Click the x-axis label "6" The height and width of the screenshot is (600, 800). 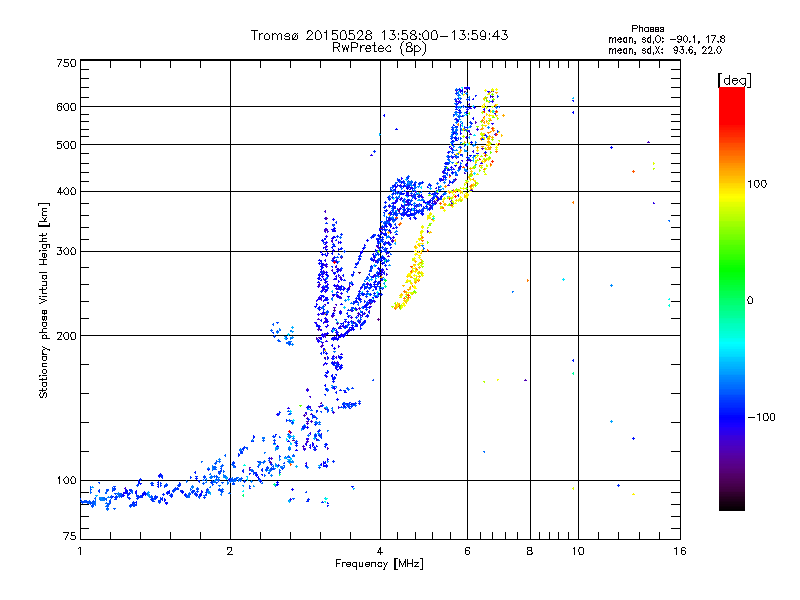[x=467, y=551]
